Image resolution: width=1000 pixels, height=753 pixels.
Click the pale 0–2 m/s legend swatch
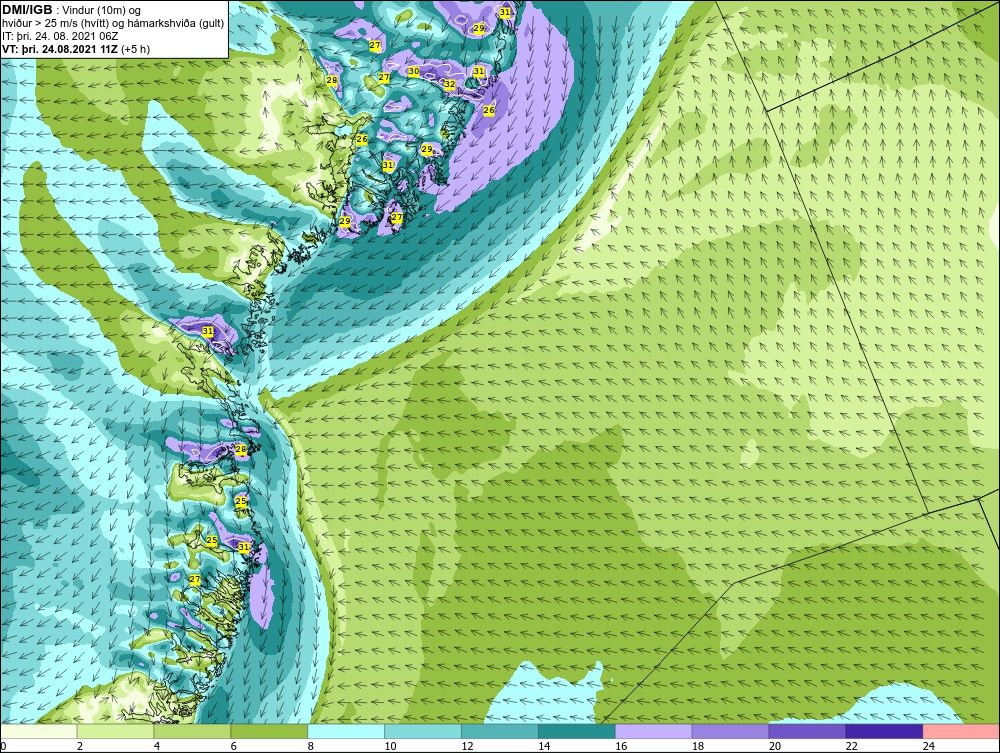tap(39, 731)
